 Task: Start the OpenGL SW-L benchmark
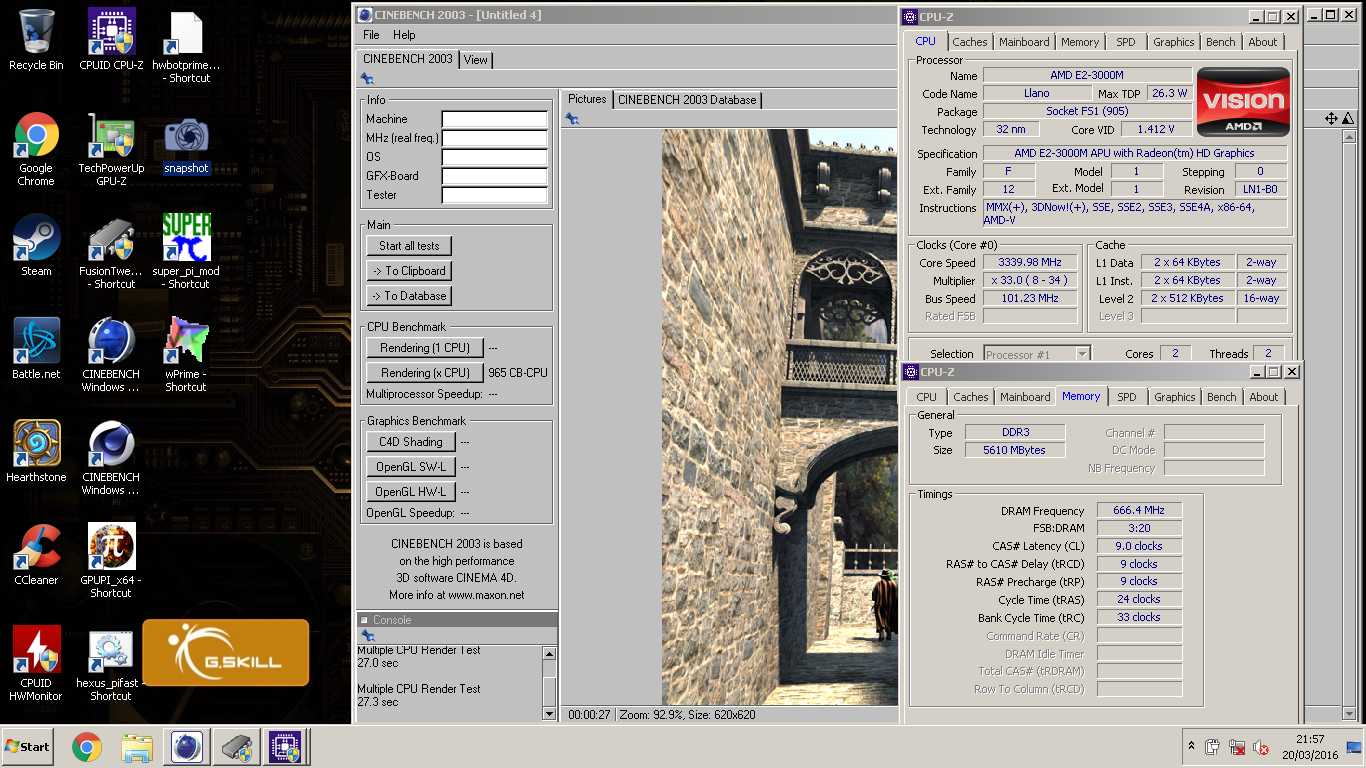(411, 467)
